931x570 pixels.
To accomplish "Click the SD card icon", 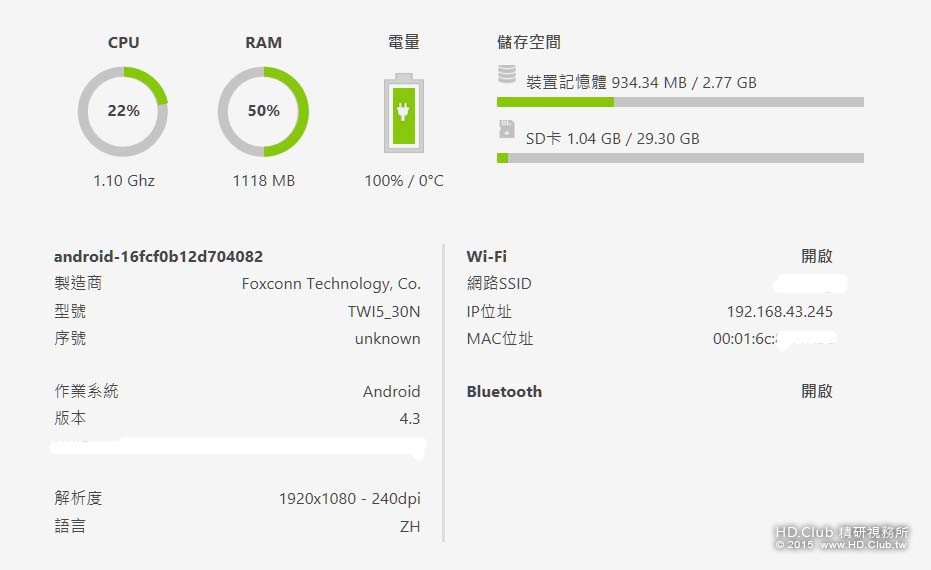I will click(506, 129).
